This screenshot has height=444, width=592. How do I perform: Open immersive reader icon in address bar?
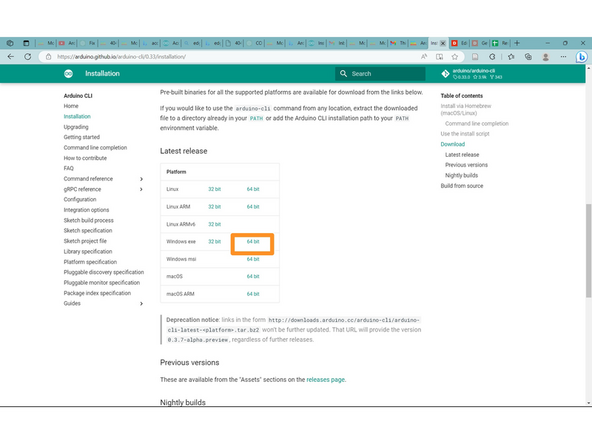tap(439, 57)
